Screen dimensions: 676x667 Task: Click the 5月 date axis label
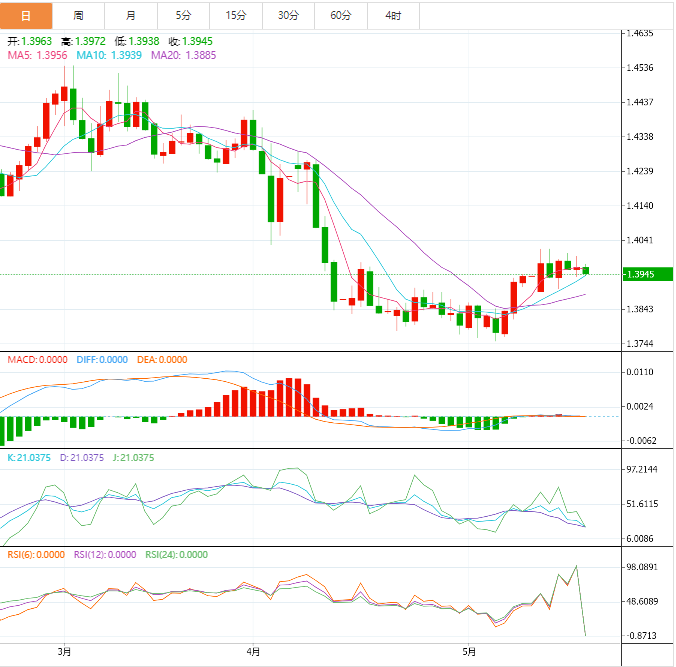[469, 651]
